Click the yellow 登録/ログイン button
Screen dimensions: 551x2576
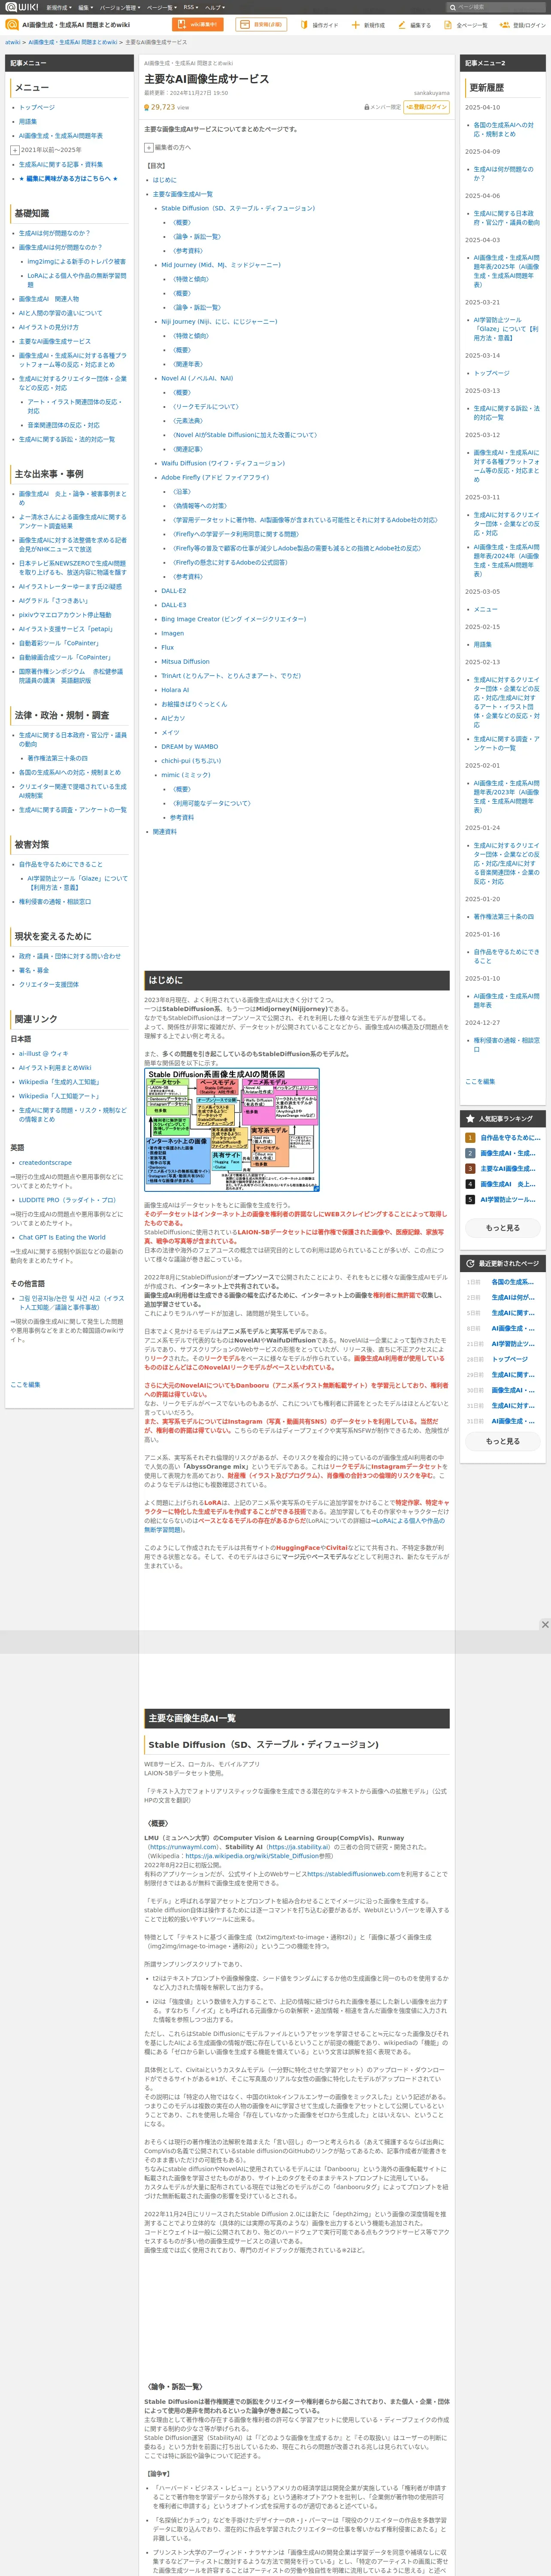pos(426,107)
